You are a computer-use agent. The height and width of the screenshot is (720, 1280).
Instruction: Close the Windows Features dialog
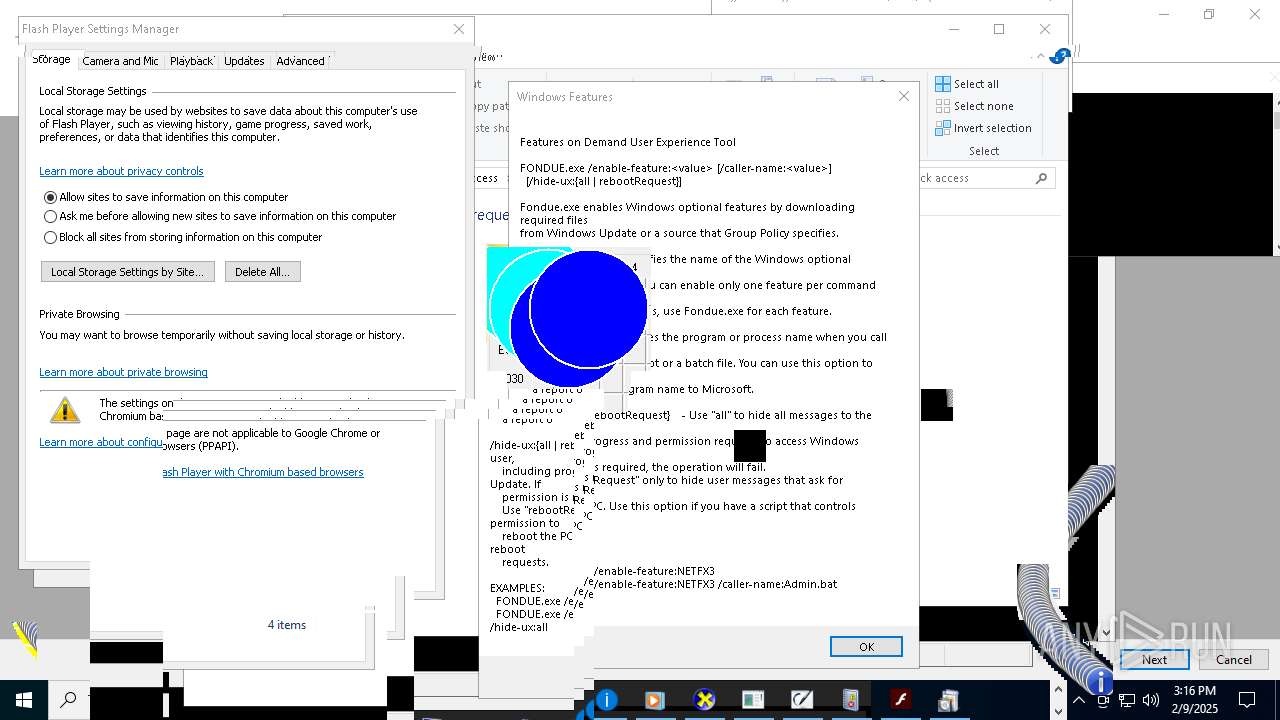tap(903, 96)
